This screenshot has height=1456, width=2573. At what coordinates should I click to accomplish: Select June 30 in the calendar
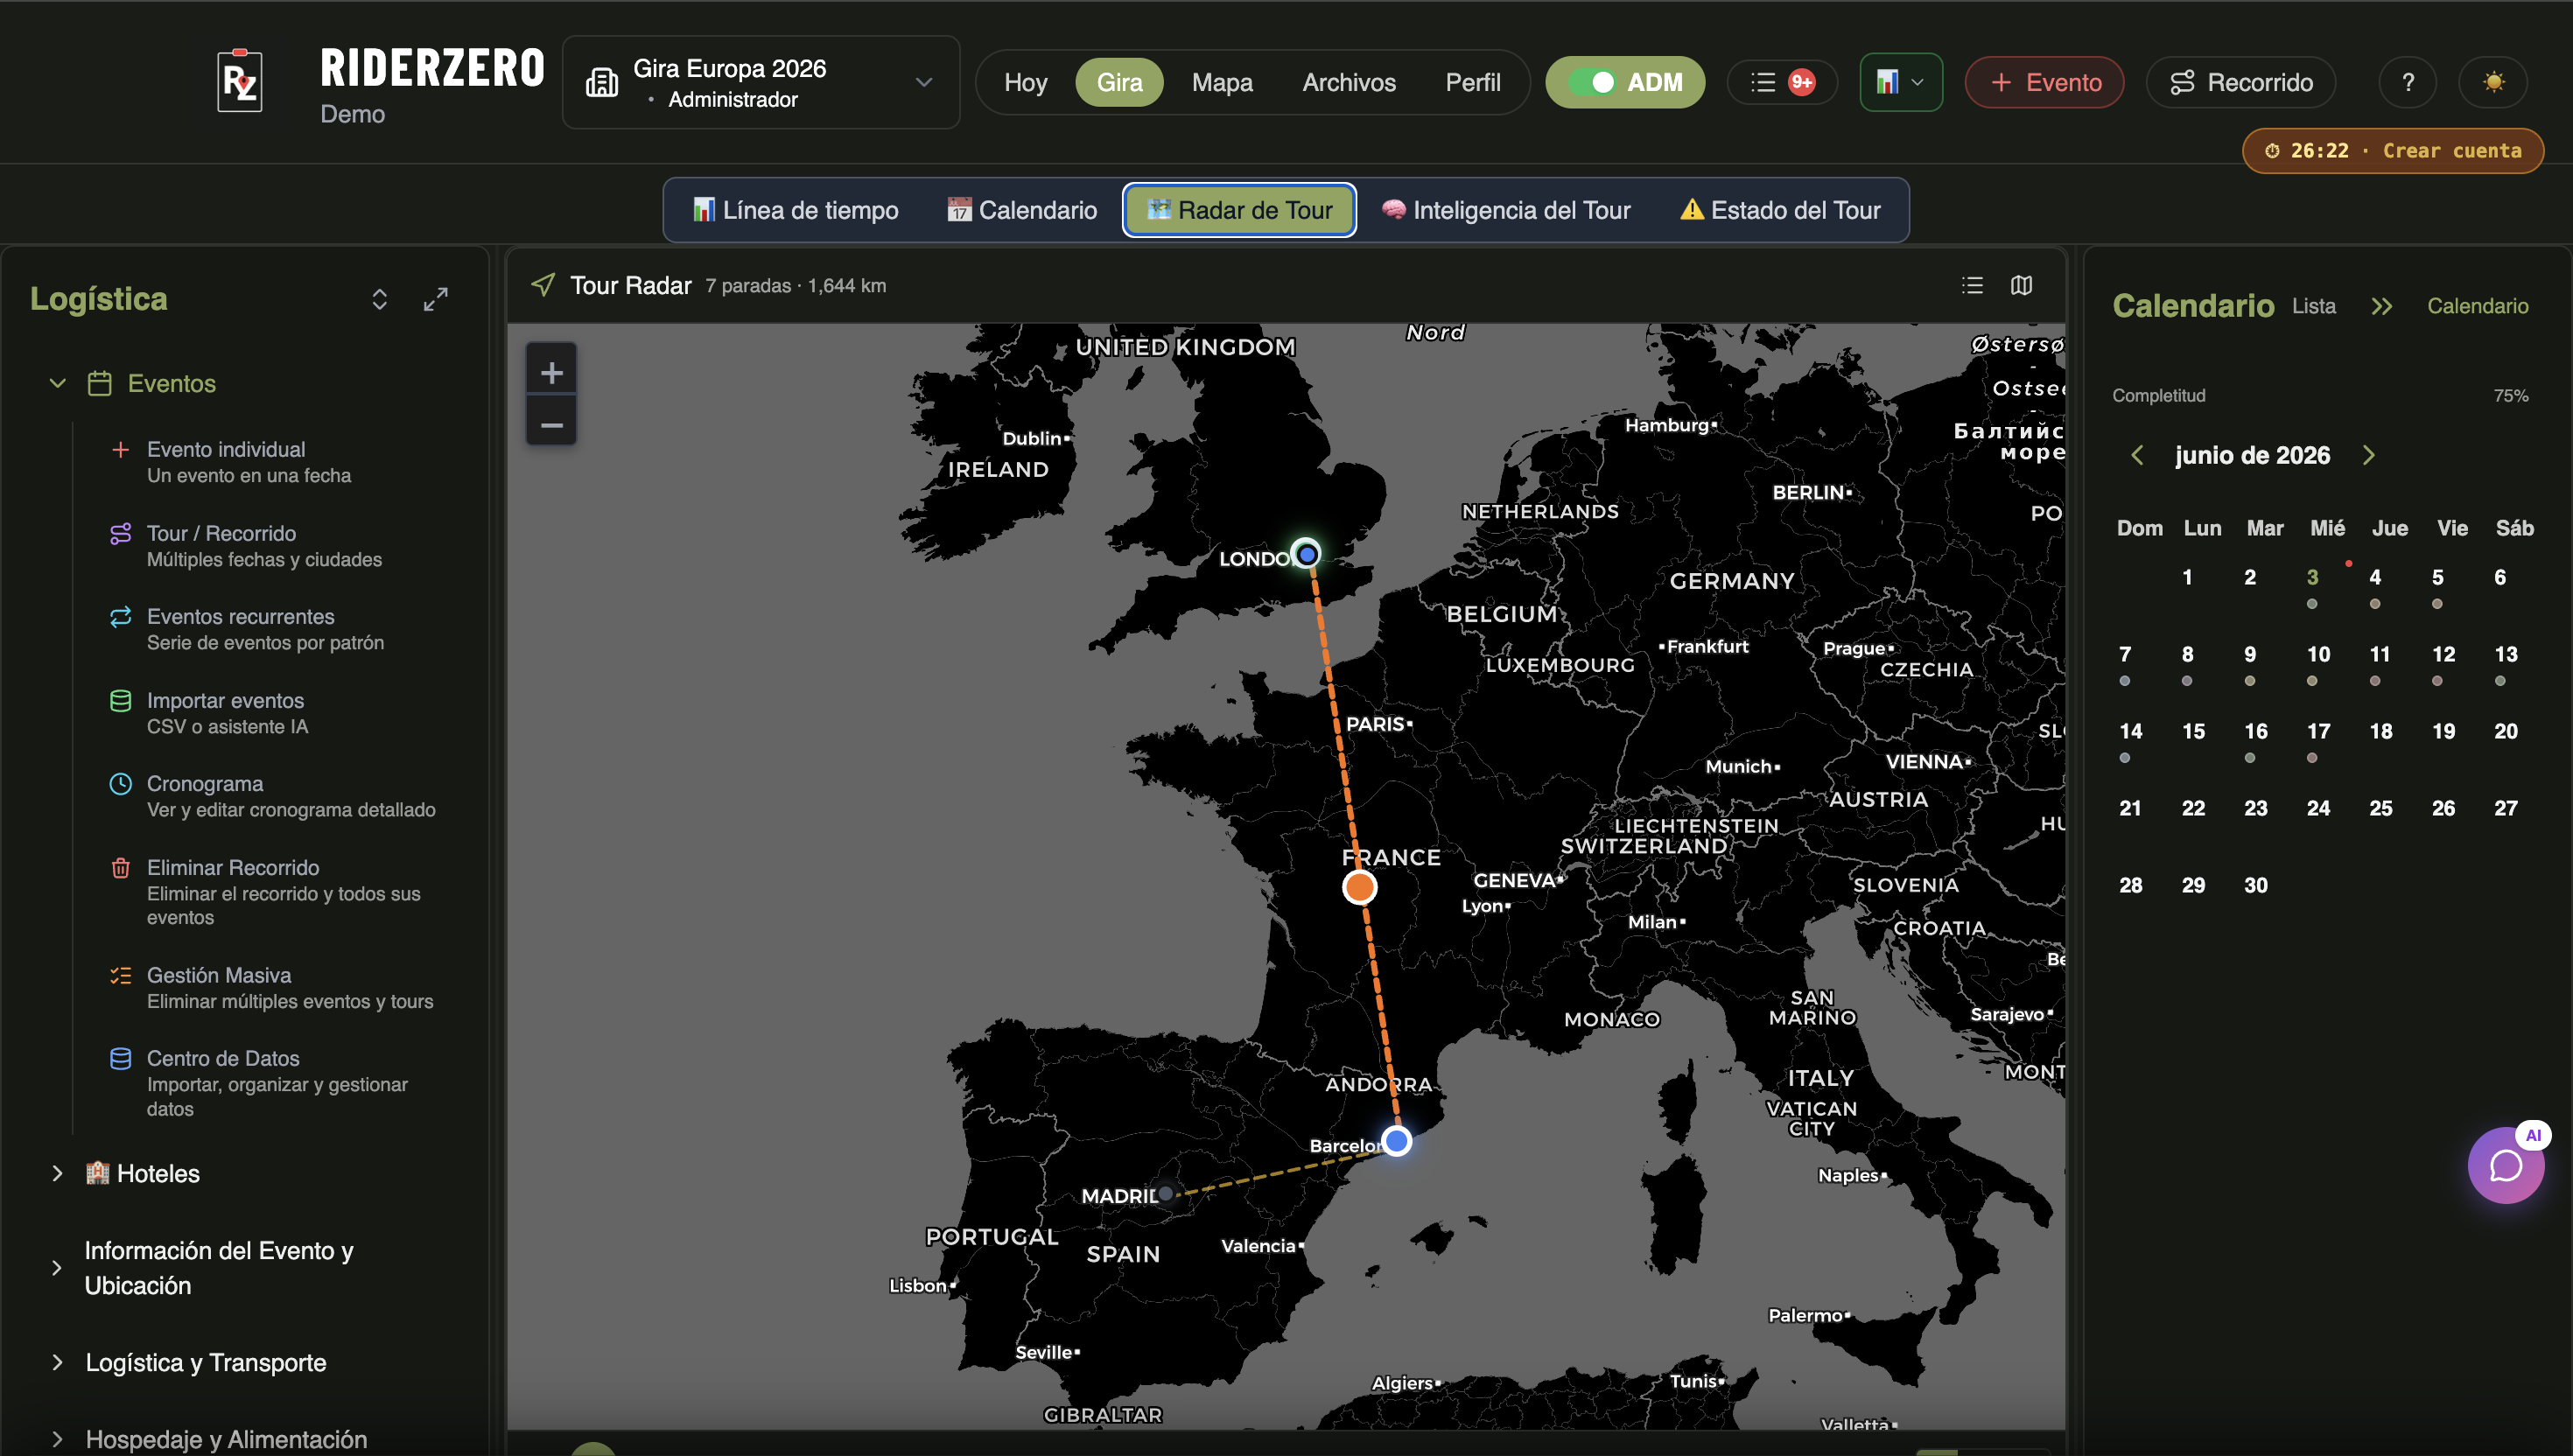(x=2256, y=886)
